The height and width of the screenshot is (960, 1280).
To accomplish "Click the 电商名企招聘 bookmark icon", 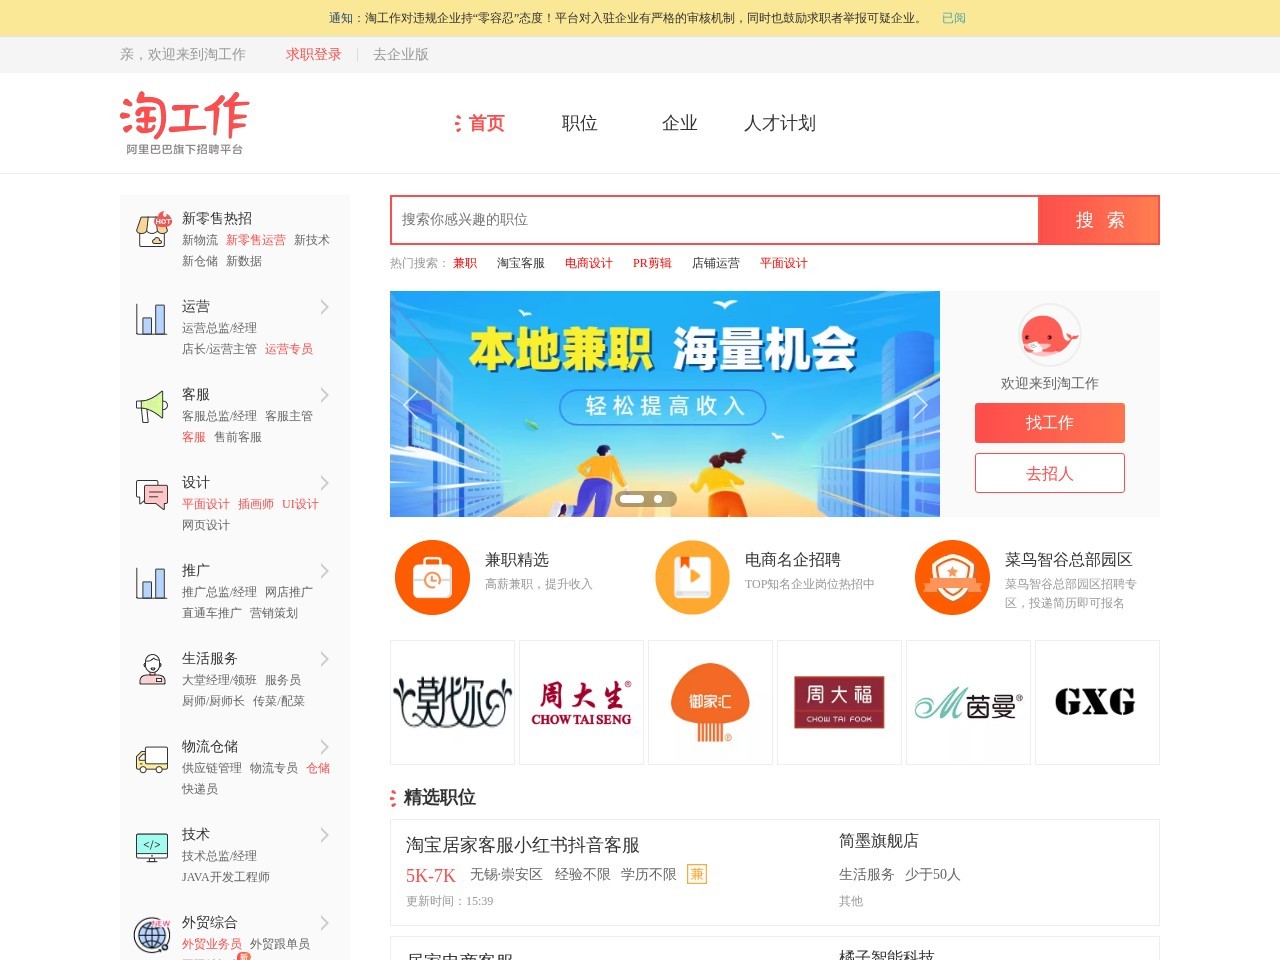I will (x=692, y=578).
